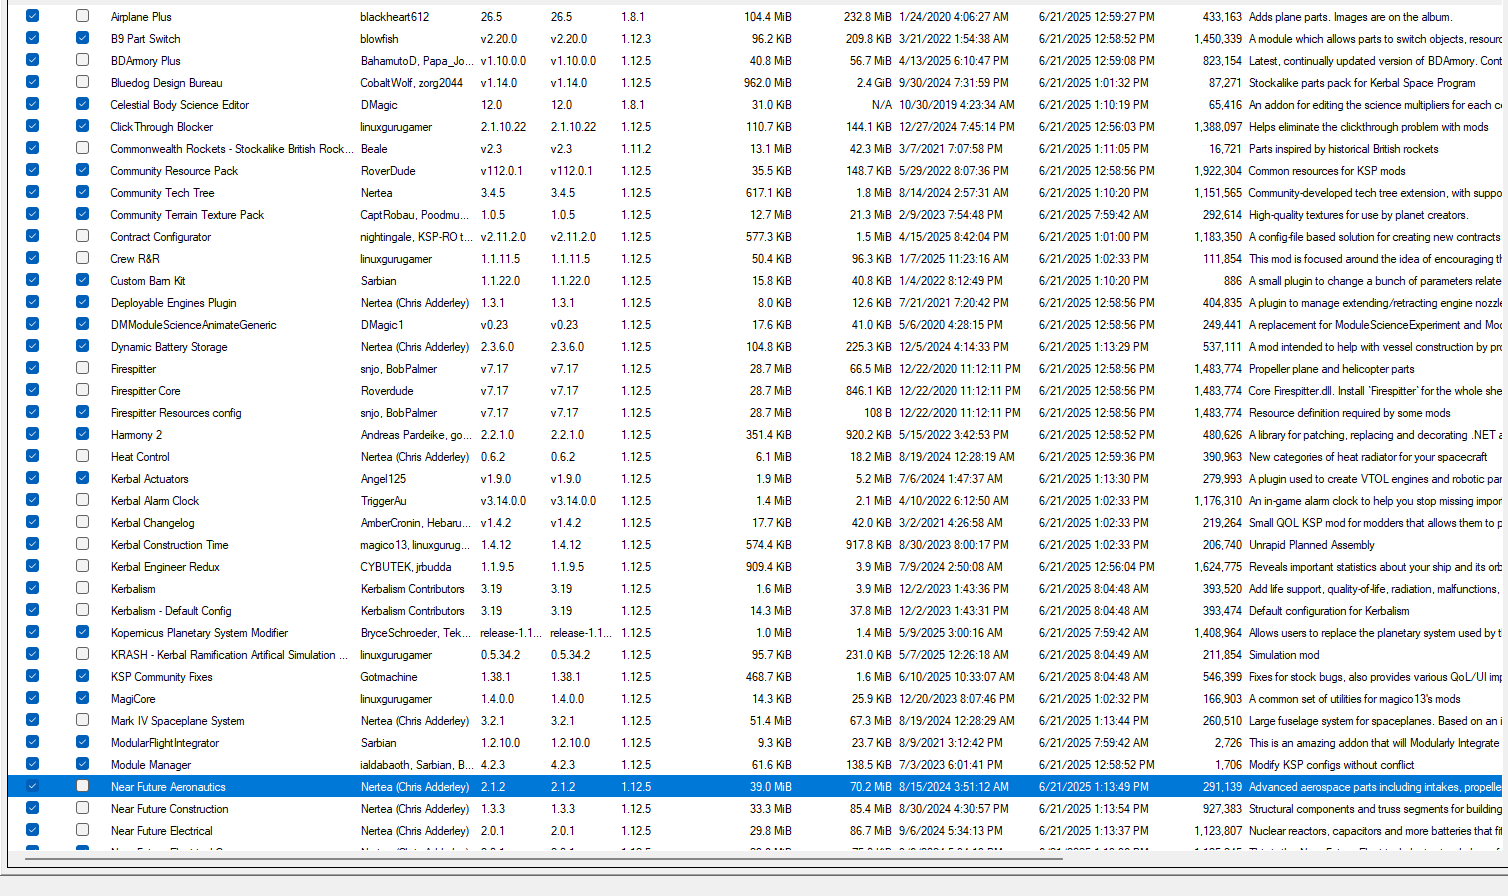Click author TriggerAu in Kerbal Alarm Clock row
The width and height of the screenshot is (1508, 896).
click(384, 501)
